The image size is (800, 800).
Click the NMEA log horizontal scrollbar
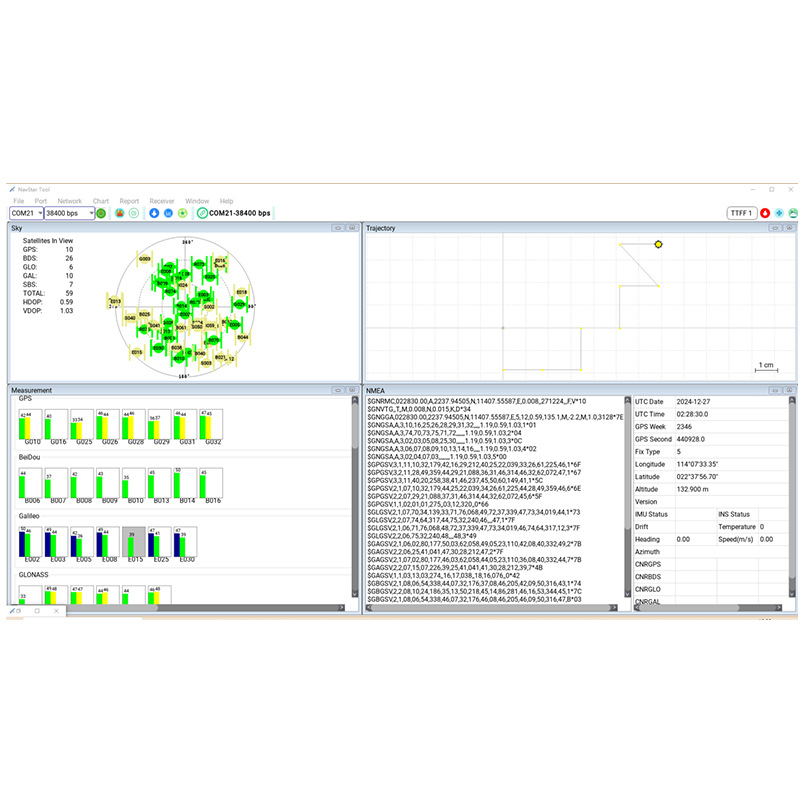pos(492,608)
